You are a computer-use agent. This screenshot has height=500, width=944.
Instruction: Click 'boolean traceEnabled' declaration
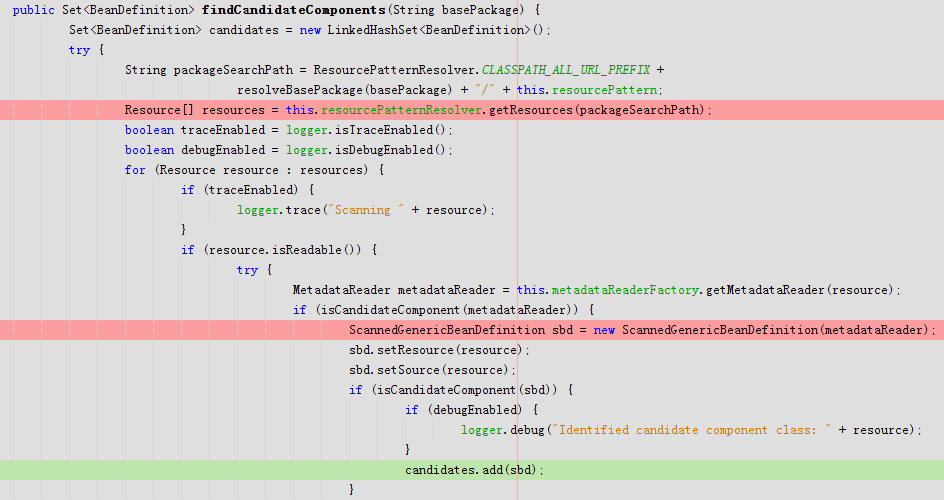(x=194, y=130)
